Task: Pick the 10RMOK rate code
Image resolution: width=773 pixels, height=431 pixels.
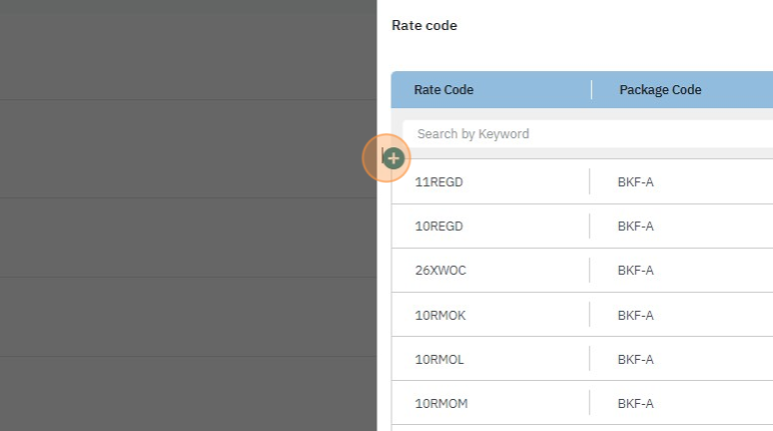Action: tap(440, 315)
